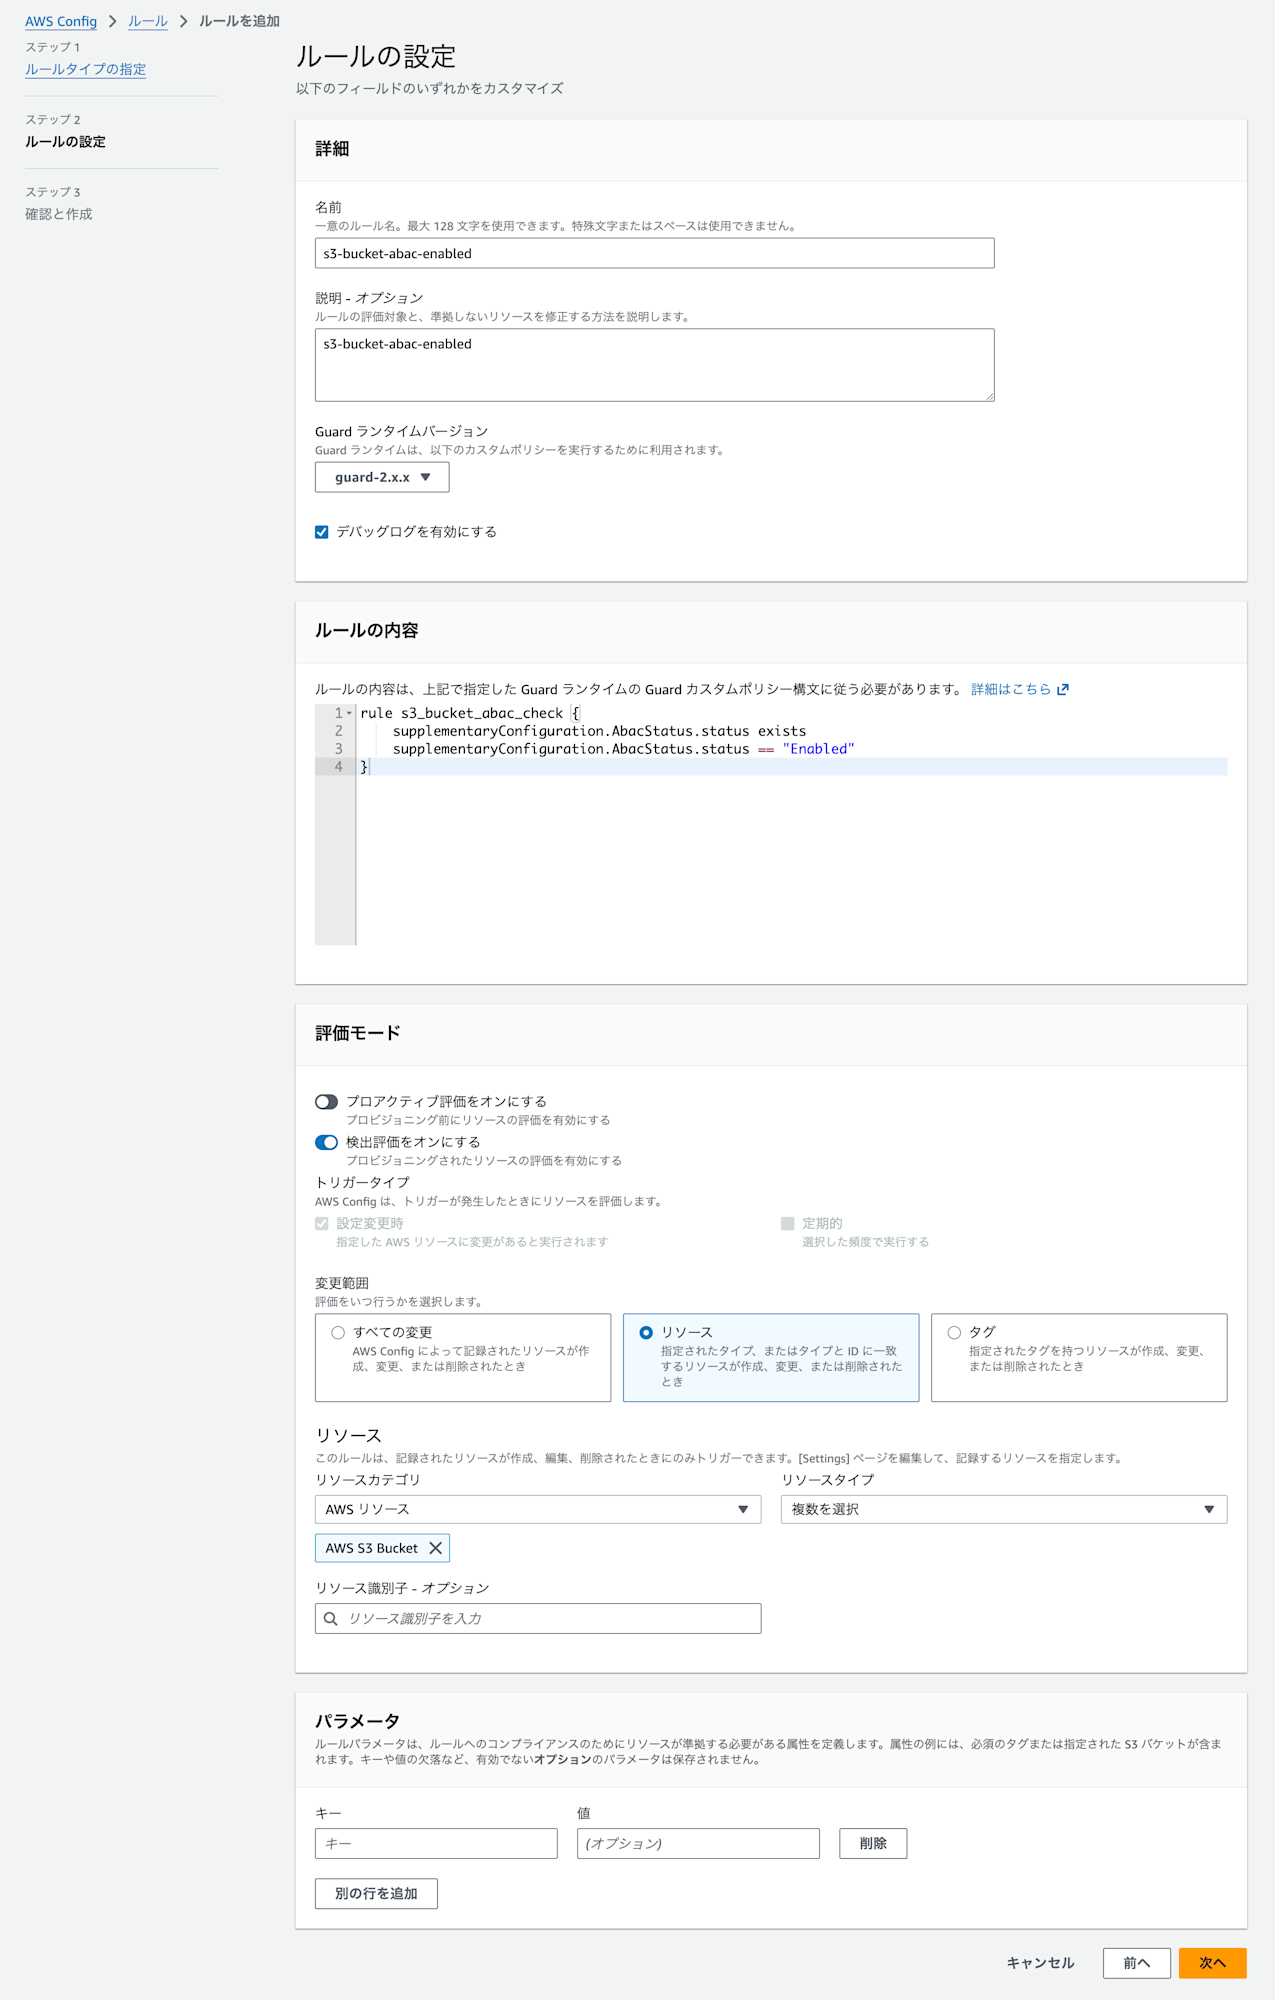
Task: Open the リソースタイプ 複数を選択 dropdown
Action: point(1003,1509)
